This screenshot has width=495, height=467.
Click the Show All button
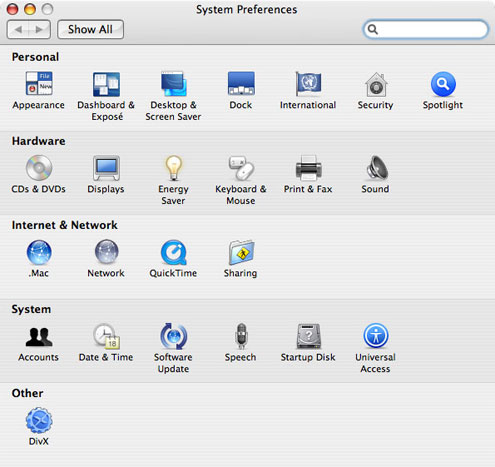(90, 29)
